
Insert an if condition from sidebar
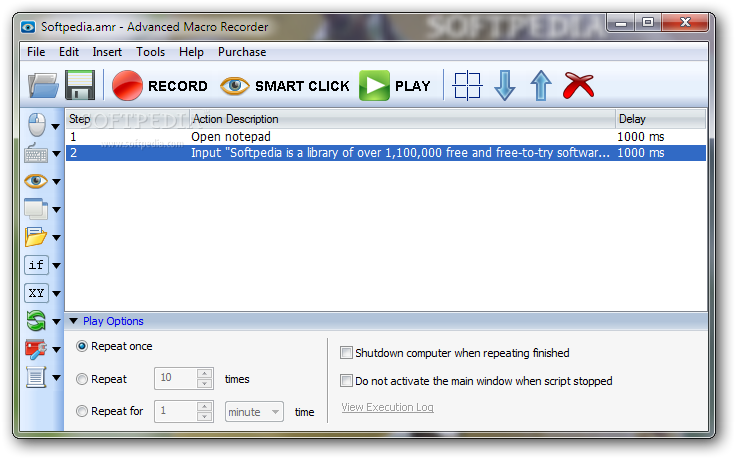[x=36, y=265]
